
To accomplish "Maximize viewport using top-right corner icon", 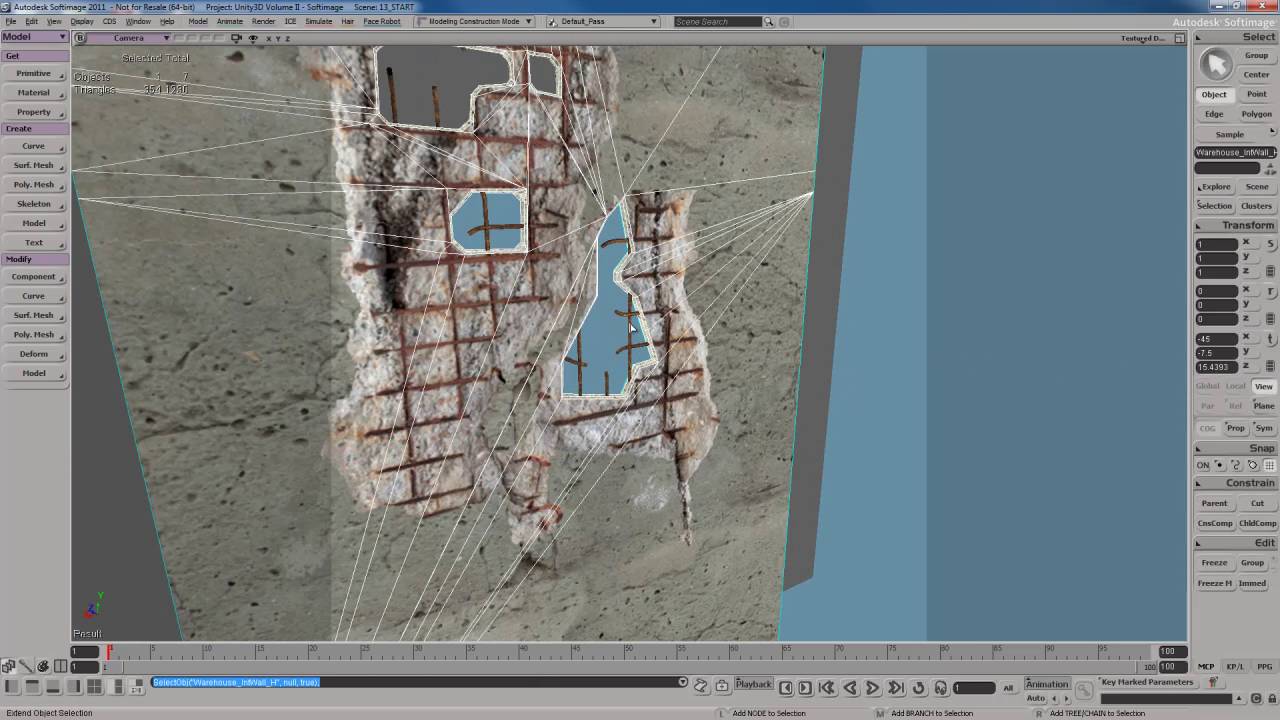I will [x=1179, y=38].
